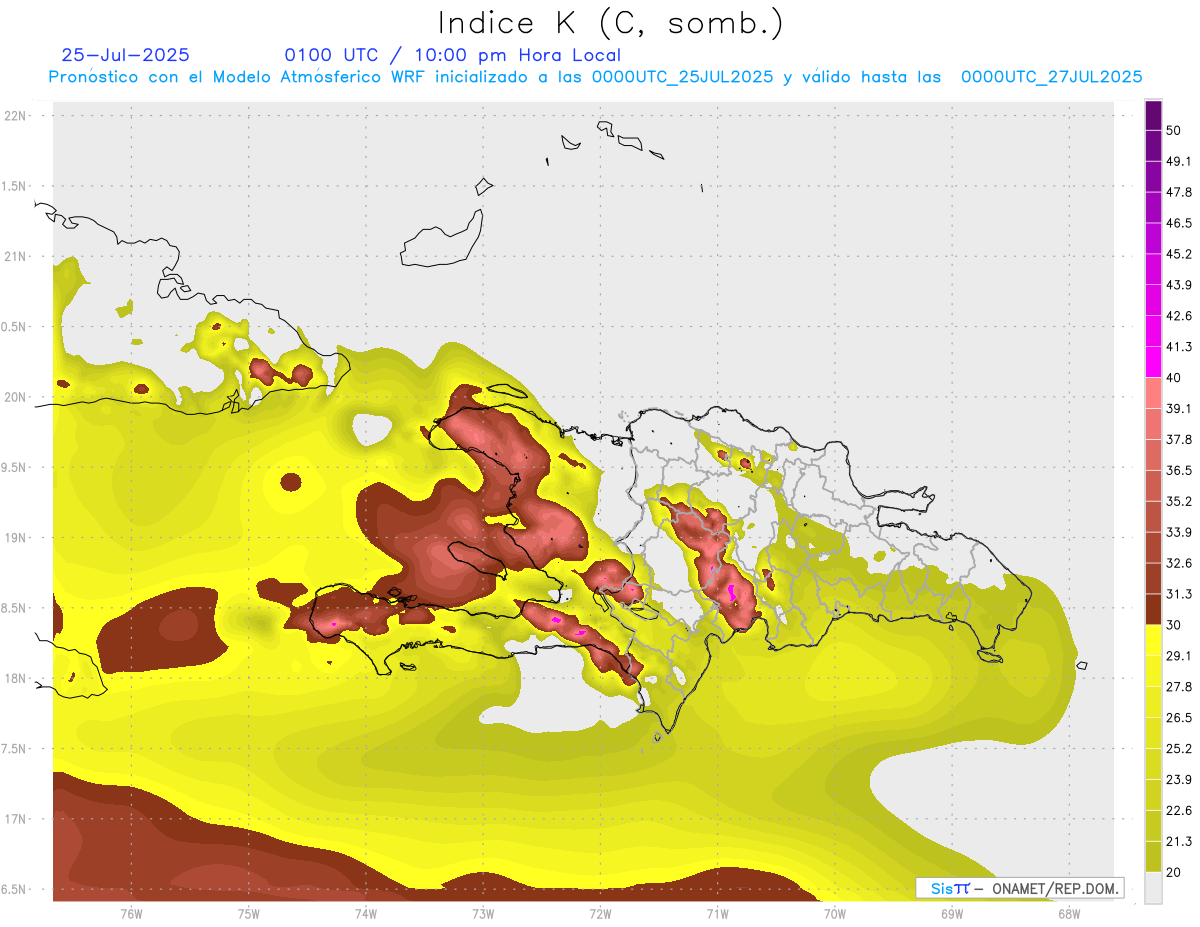Pick the gray colorbar segment below 20
Screen dimensions: 1200x927
coord(1154,888)
